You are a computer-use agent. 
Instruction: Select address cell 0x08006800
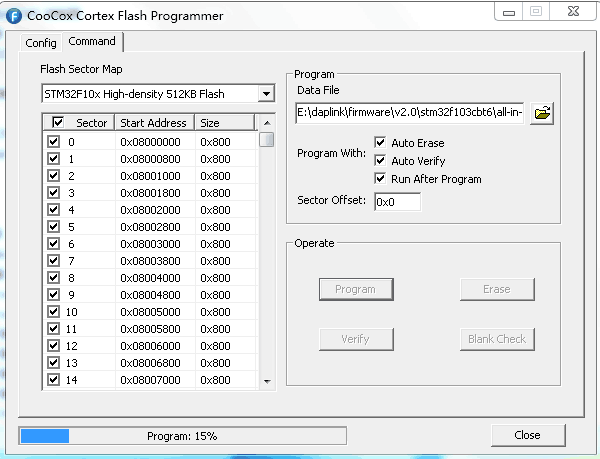[x=150, y=363]
